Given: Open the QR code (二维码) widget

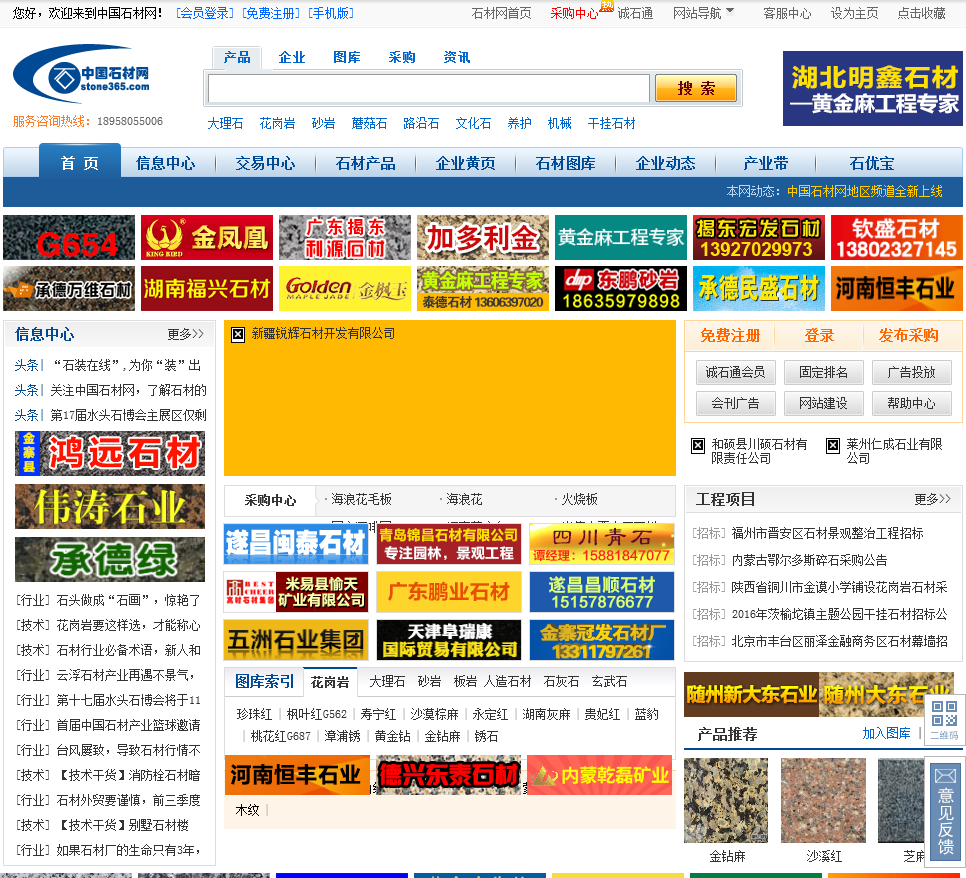Looking at the screenshot, I should click(x=944, y=719).
